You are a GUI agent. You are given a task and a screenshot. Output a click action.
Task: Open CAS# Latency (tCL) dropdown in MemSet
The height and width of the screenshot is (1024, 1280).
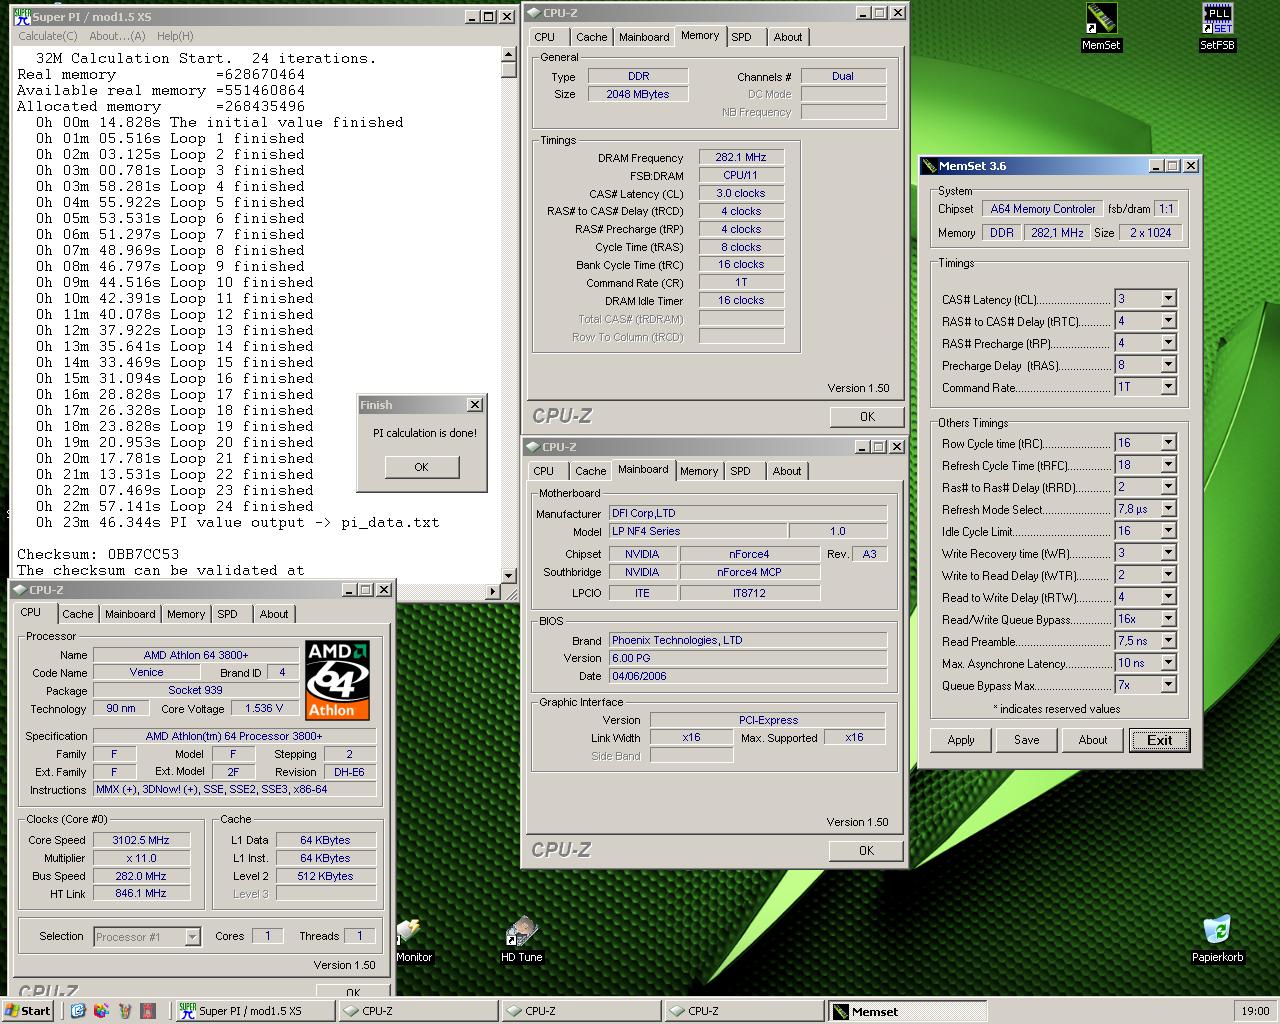click(x=1168, y=299)
